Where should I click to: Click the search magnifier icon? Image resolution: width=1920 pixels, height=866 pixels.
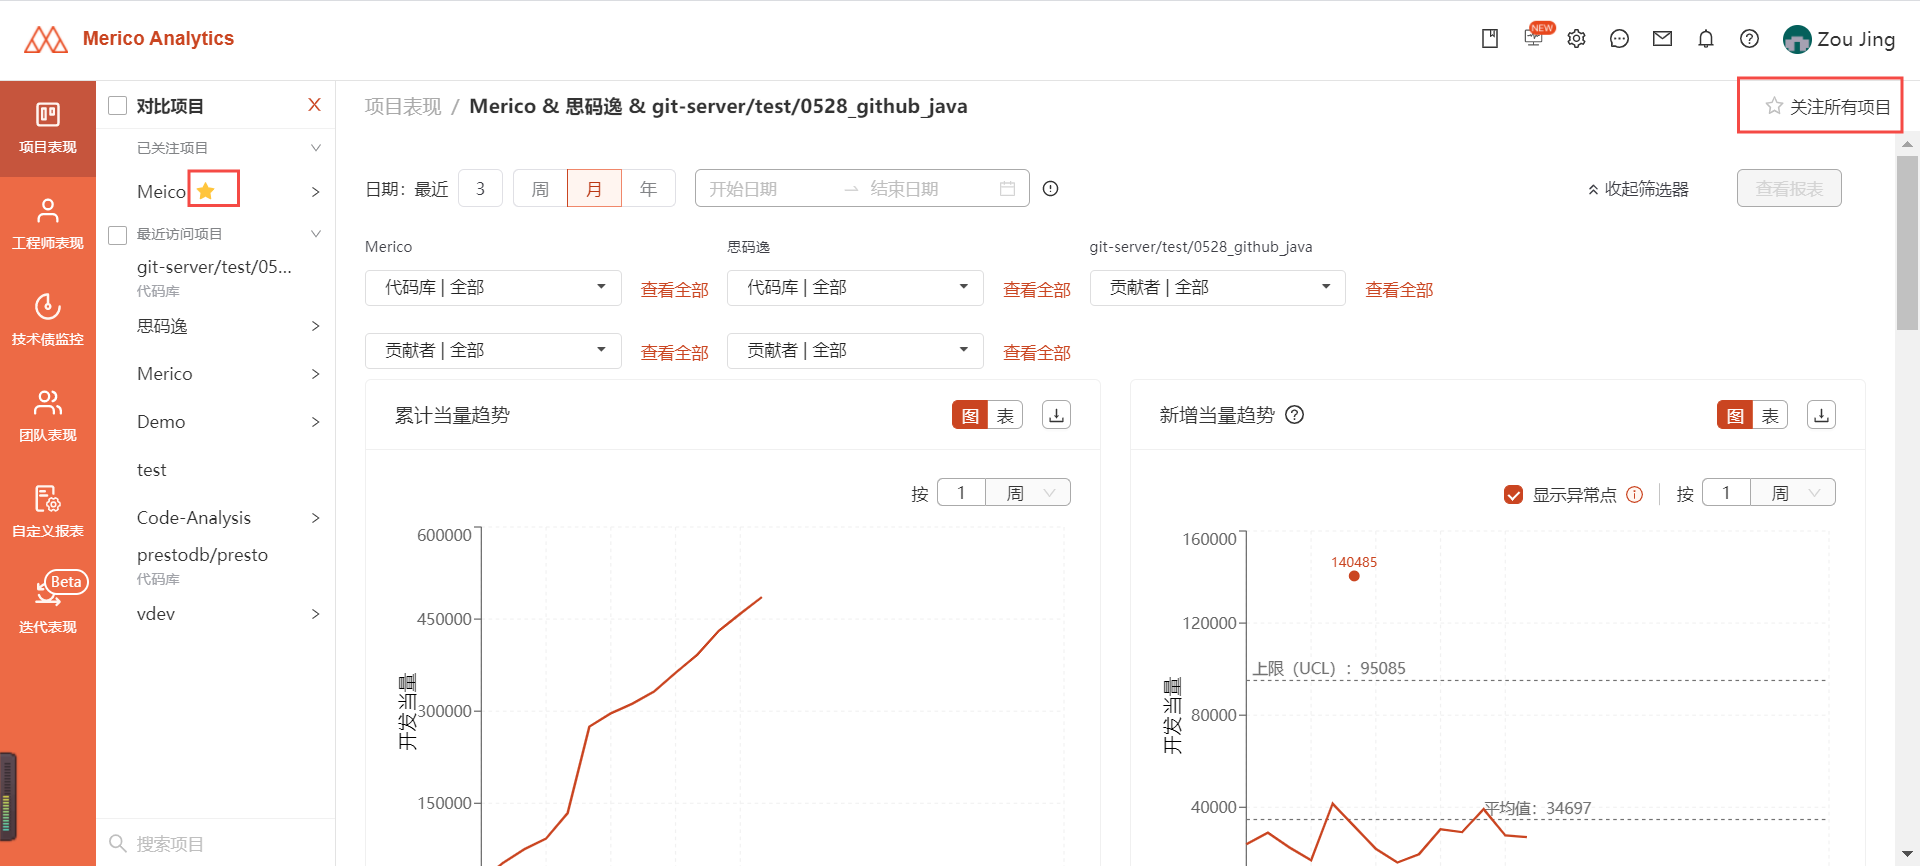(x=117, y=843)
